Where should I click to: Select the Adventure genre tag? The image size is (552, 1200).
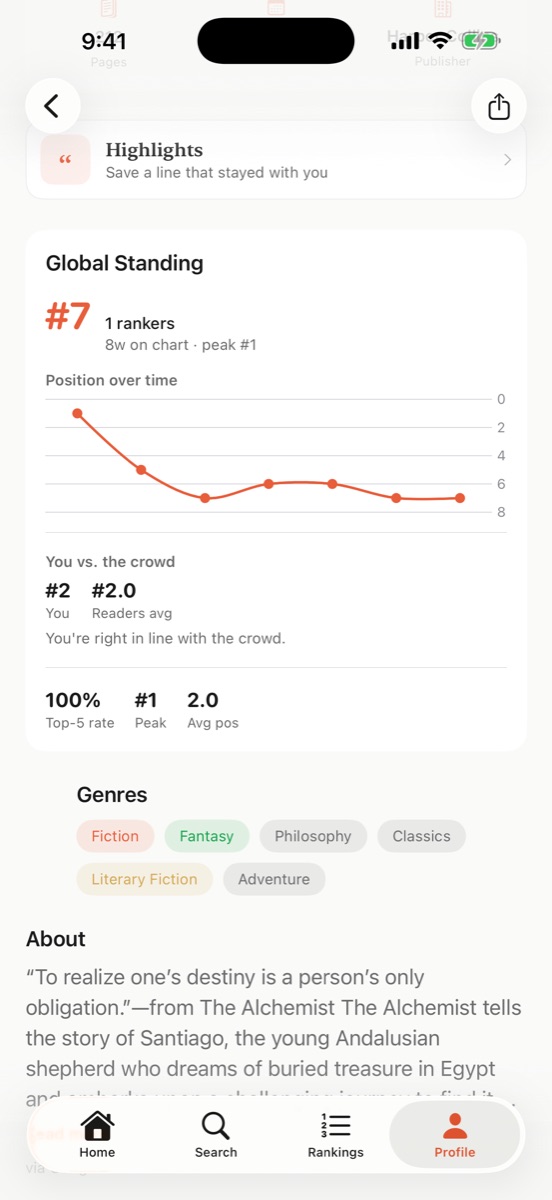tap(274, 879)
